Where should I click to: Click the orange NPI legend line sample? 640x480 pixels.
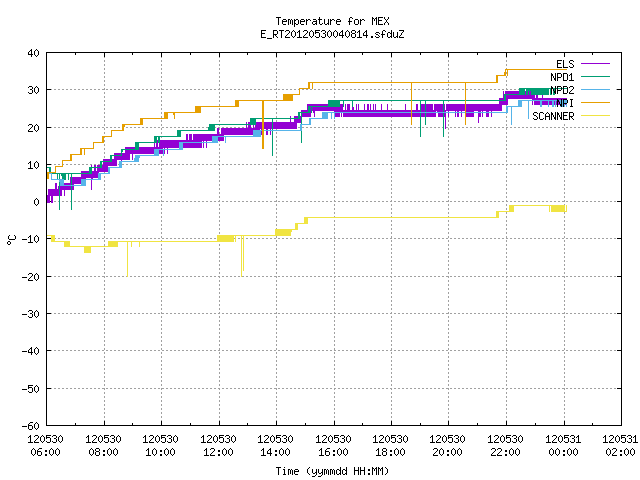tap(595, 102)
